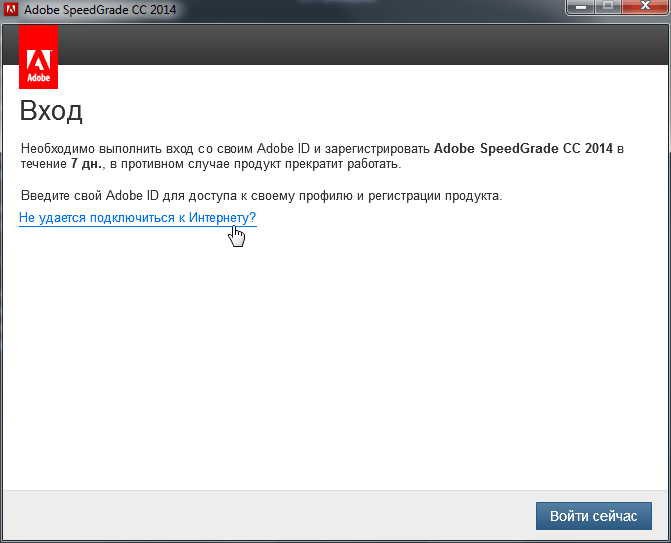Click the "Войти сейчас" sign-in button
671x543 pixels.
click(x=594, y=516)
